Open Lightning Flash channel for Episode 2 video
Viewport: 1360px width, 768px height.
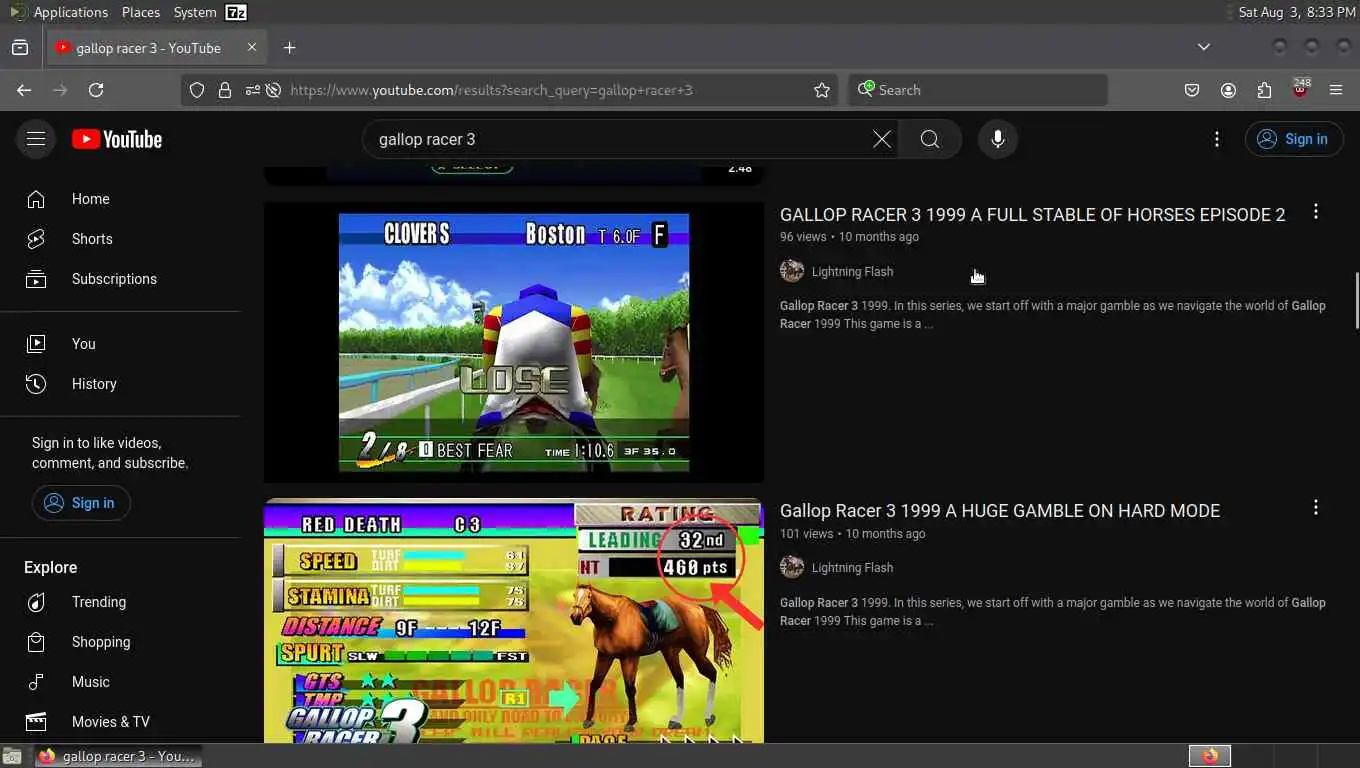pos(852,272)
